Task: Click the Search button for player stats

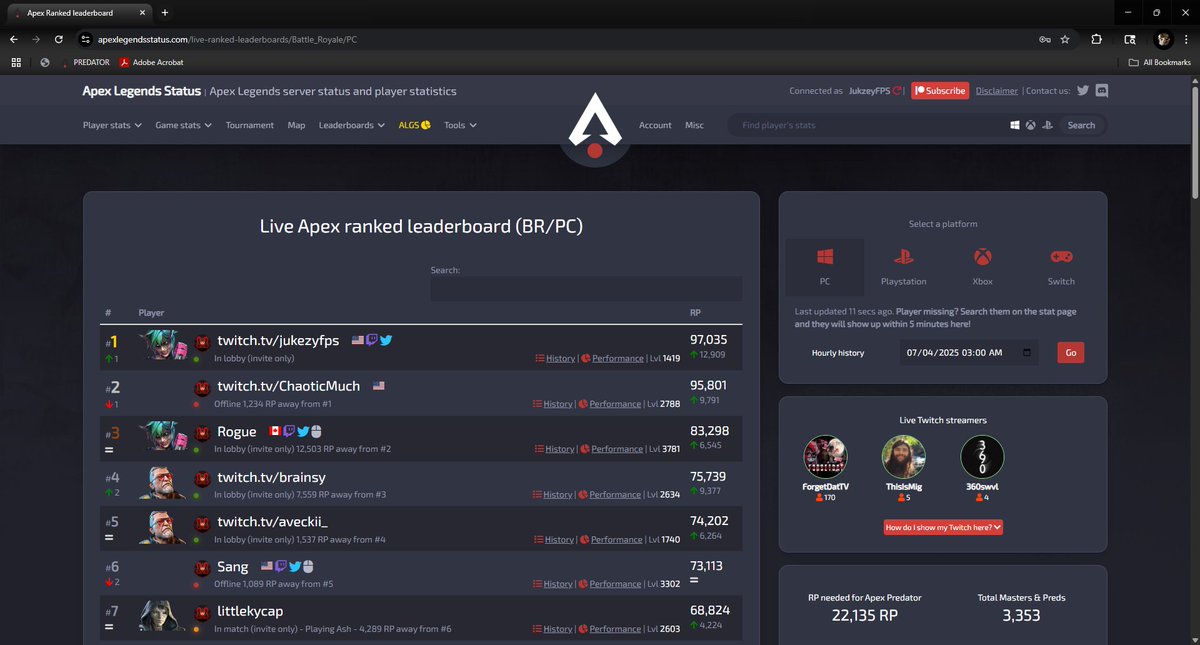Action: (1081, 125)
